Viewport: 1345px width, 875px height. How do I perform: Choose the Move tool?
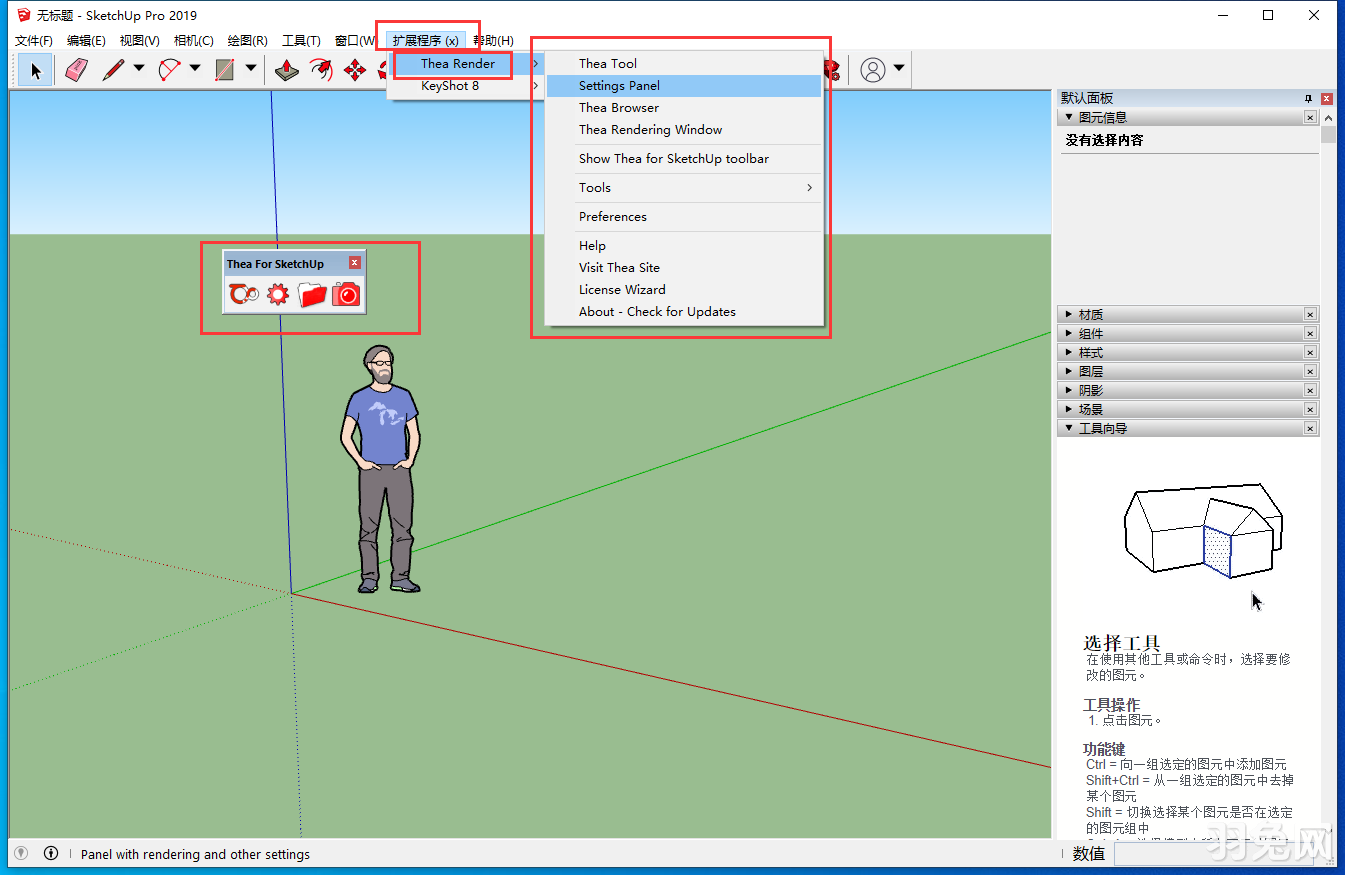click(354, 70)
